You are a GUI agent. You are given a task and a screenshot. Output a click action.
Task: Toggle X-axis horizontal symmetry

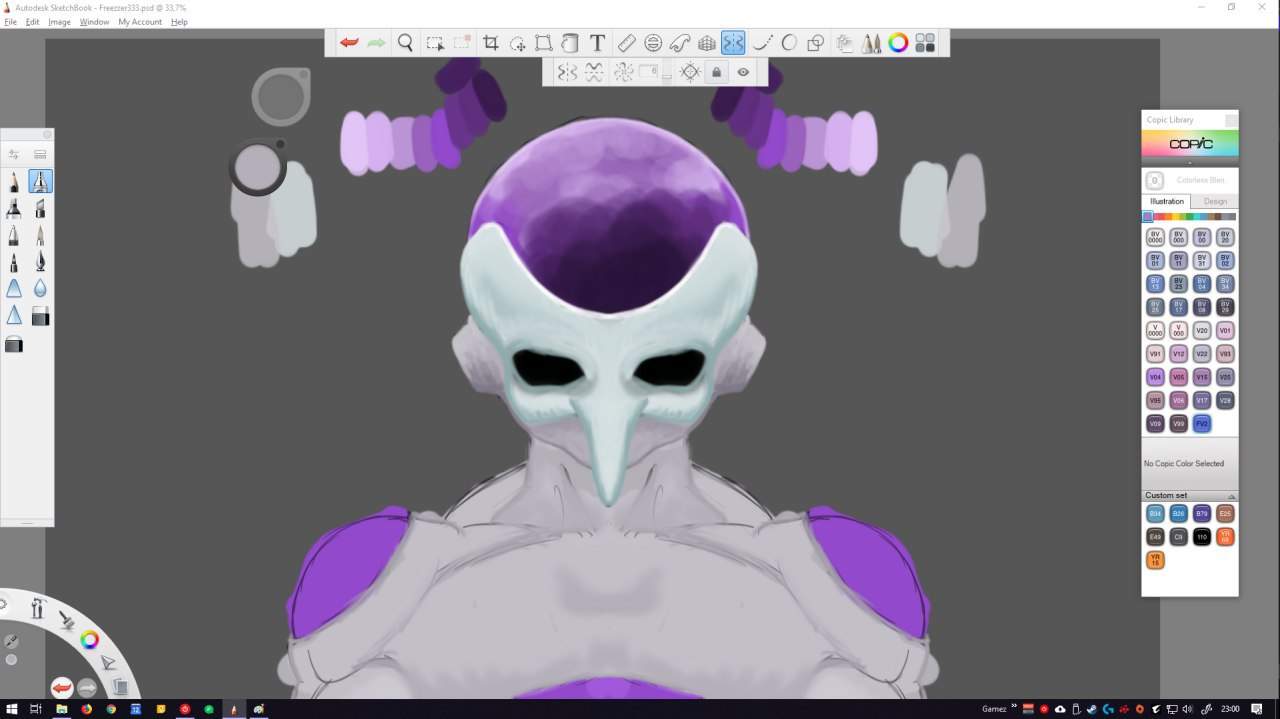coord(594,72)
